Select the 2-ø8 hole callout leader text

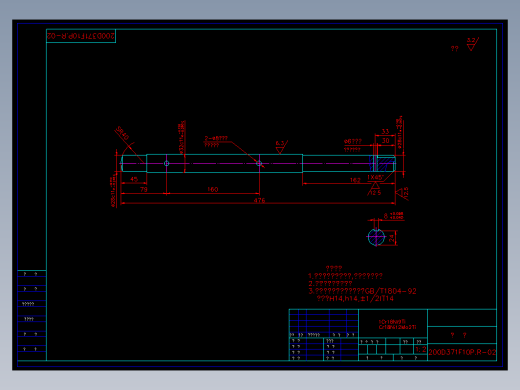pyautogui.click(x=216, y=138)
